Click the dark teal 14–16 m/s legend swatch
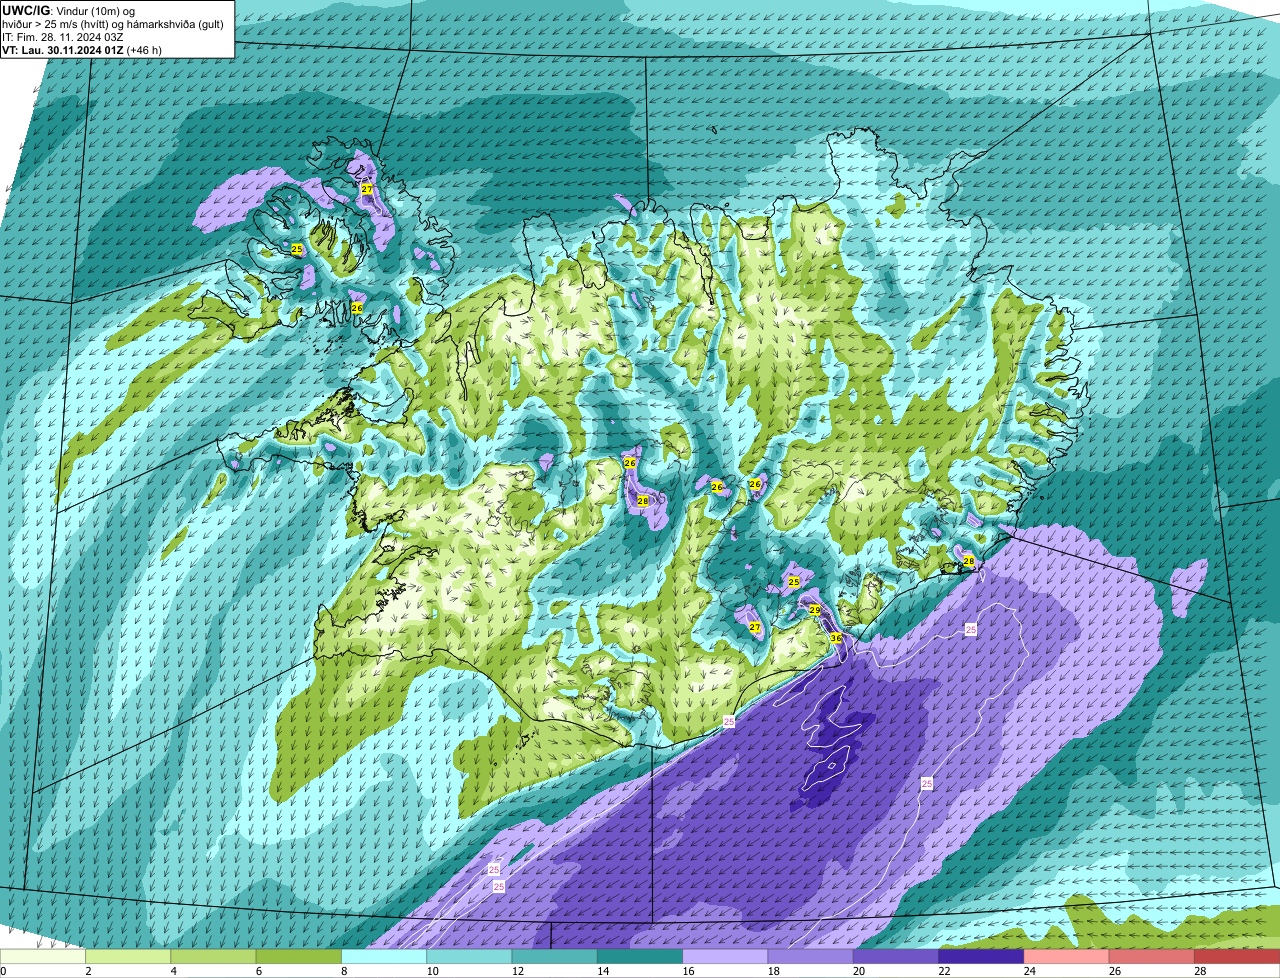The image size is (1280, 978). (640, 956)
